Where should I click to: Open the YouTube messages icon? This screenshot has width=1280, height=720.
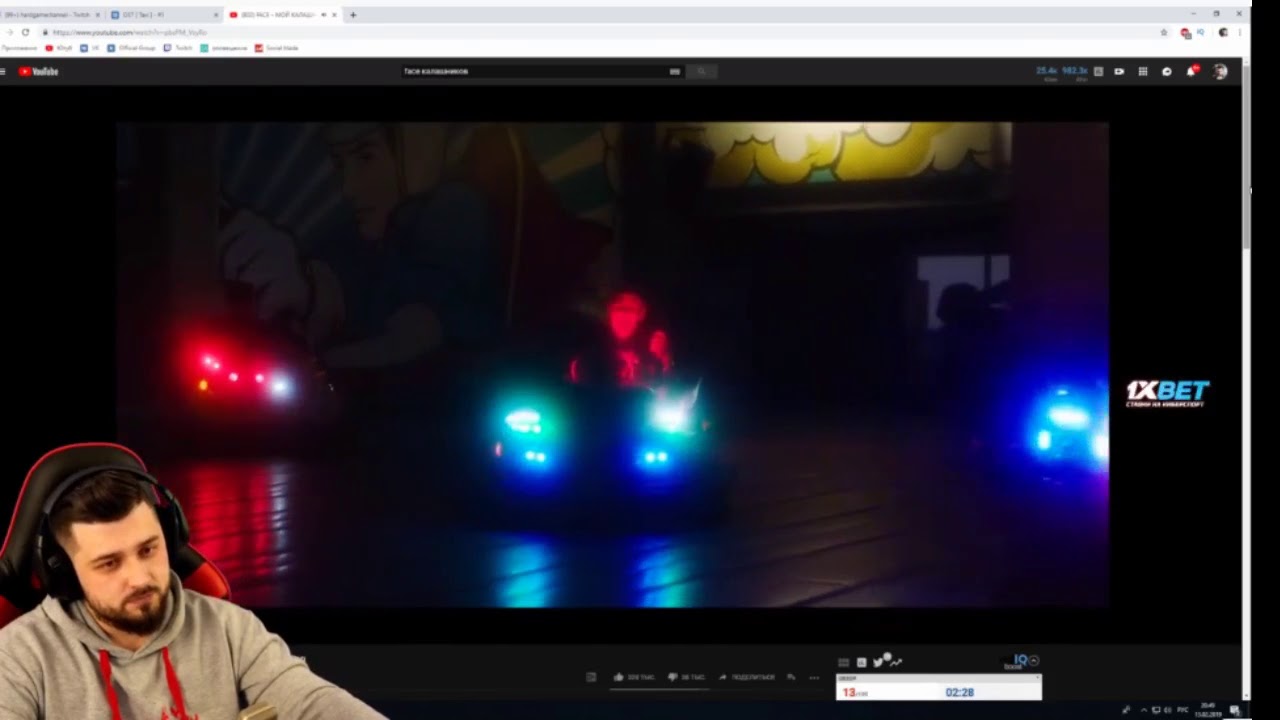(1167, 71)
